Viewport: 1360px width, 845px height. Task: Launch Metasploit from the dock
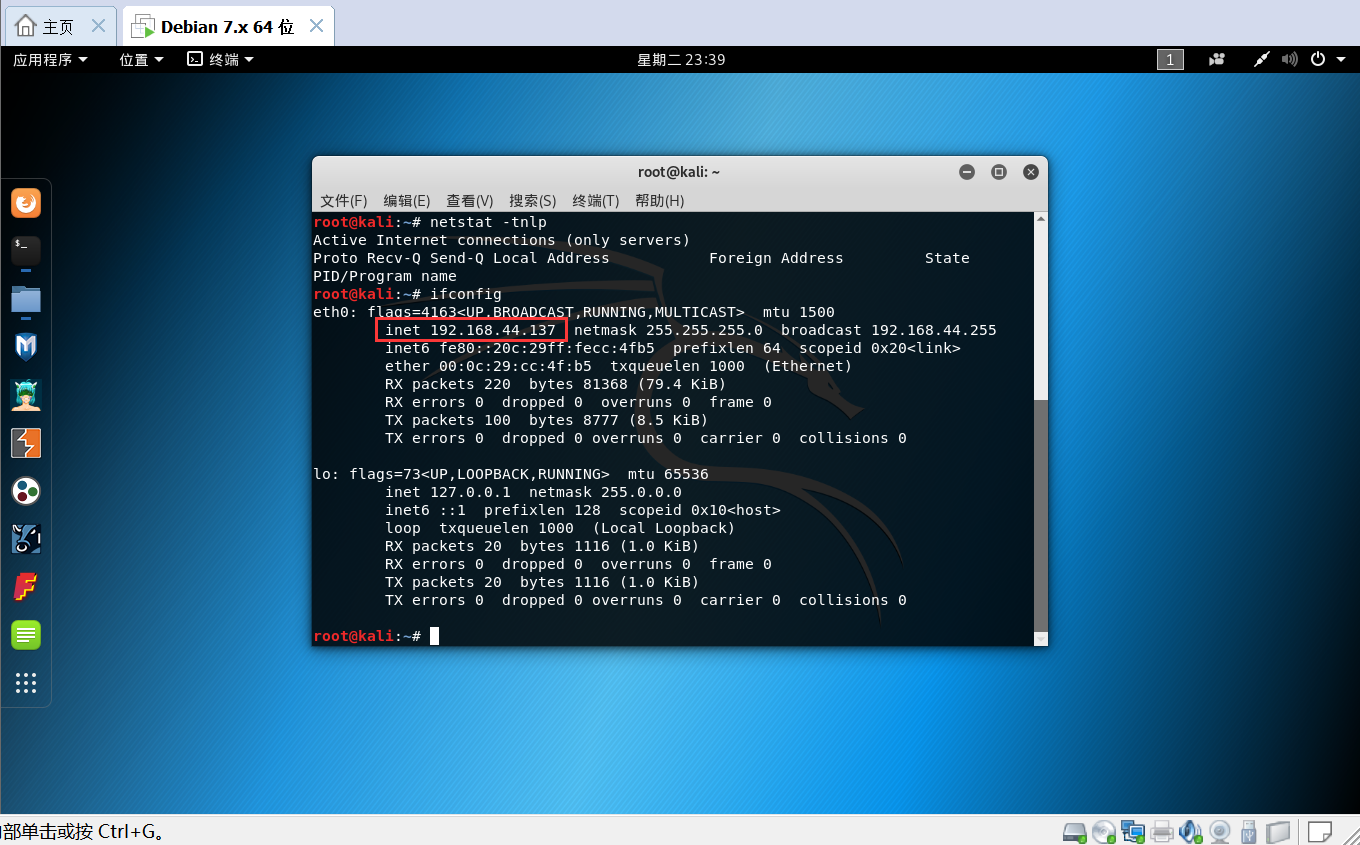(x=25, y=346)
